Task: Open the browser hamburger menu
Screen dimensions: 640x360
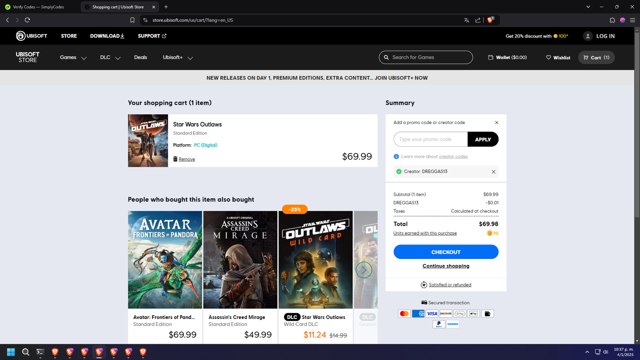Action: (632, 20)
